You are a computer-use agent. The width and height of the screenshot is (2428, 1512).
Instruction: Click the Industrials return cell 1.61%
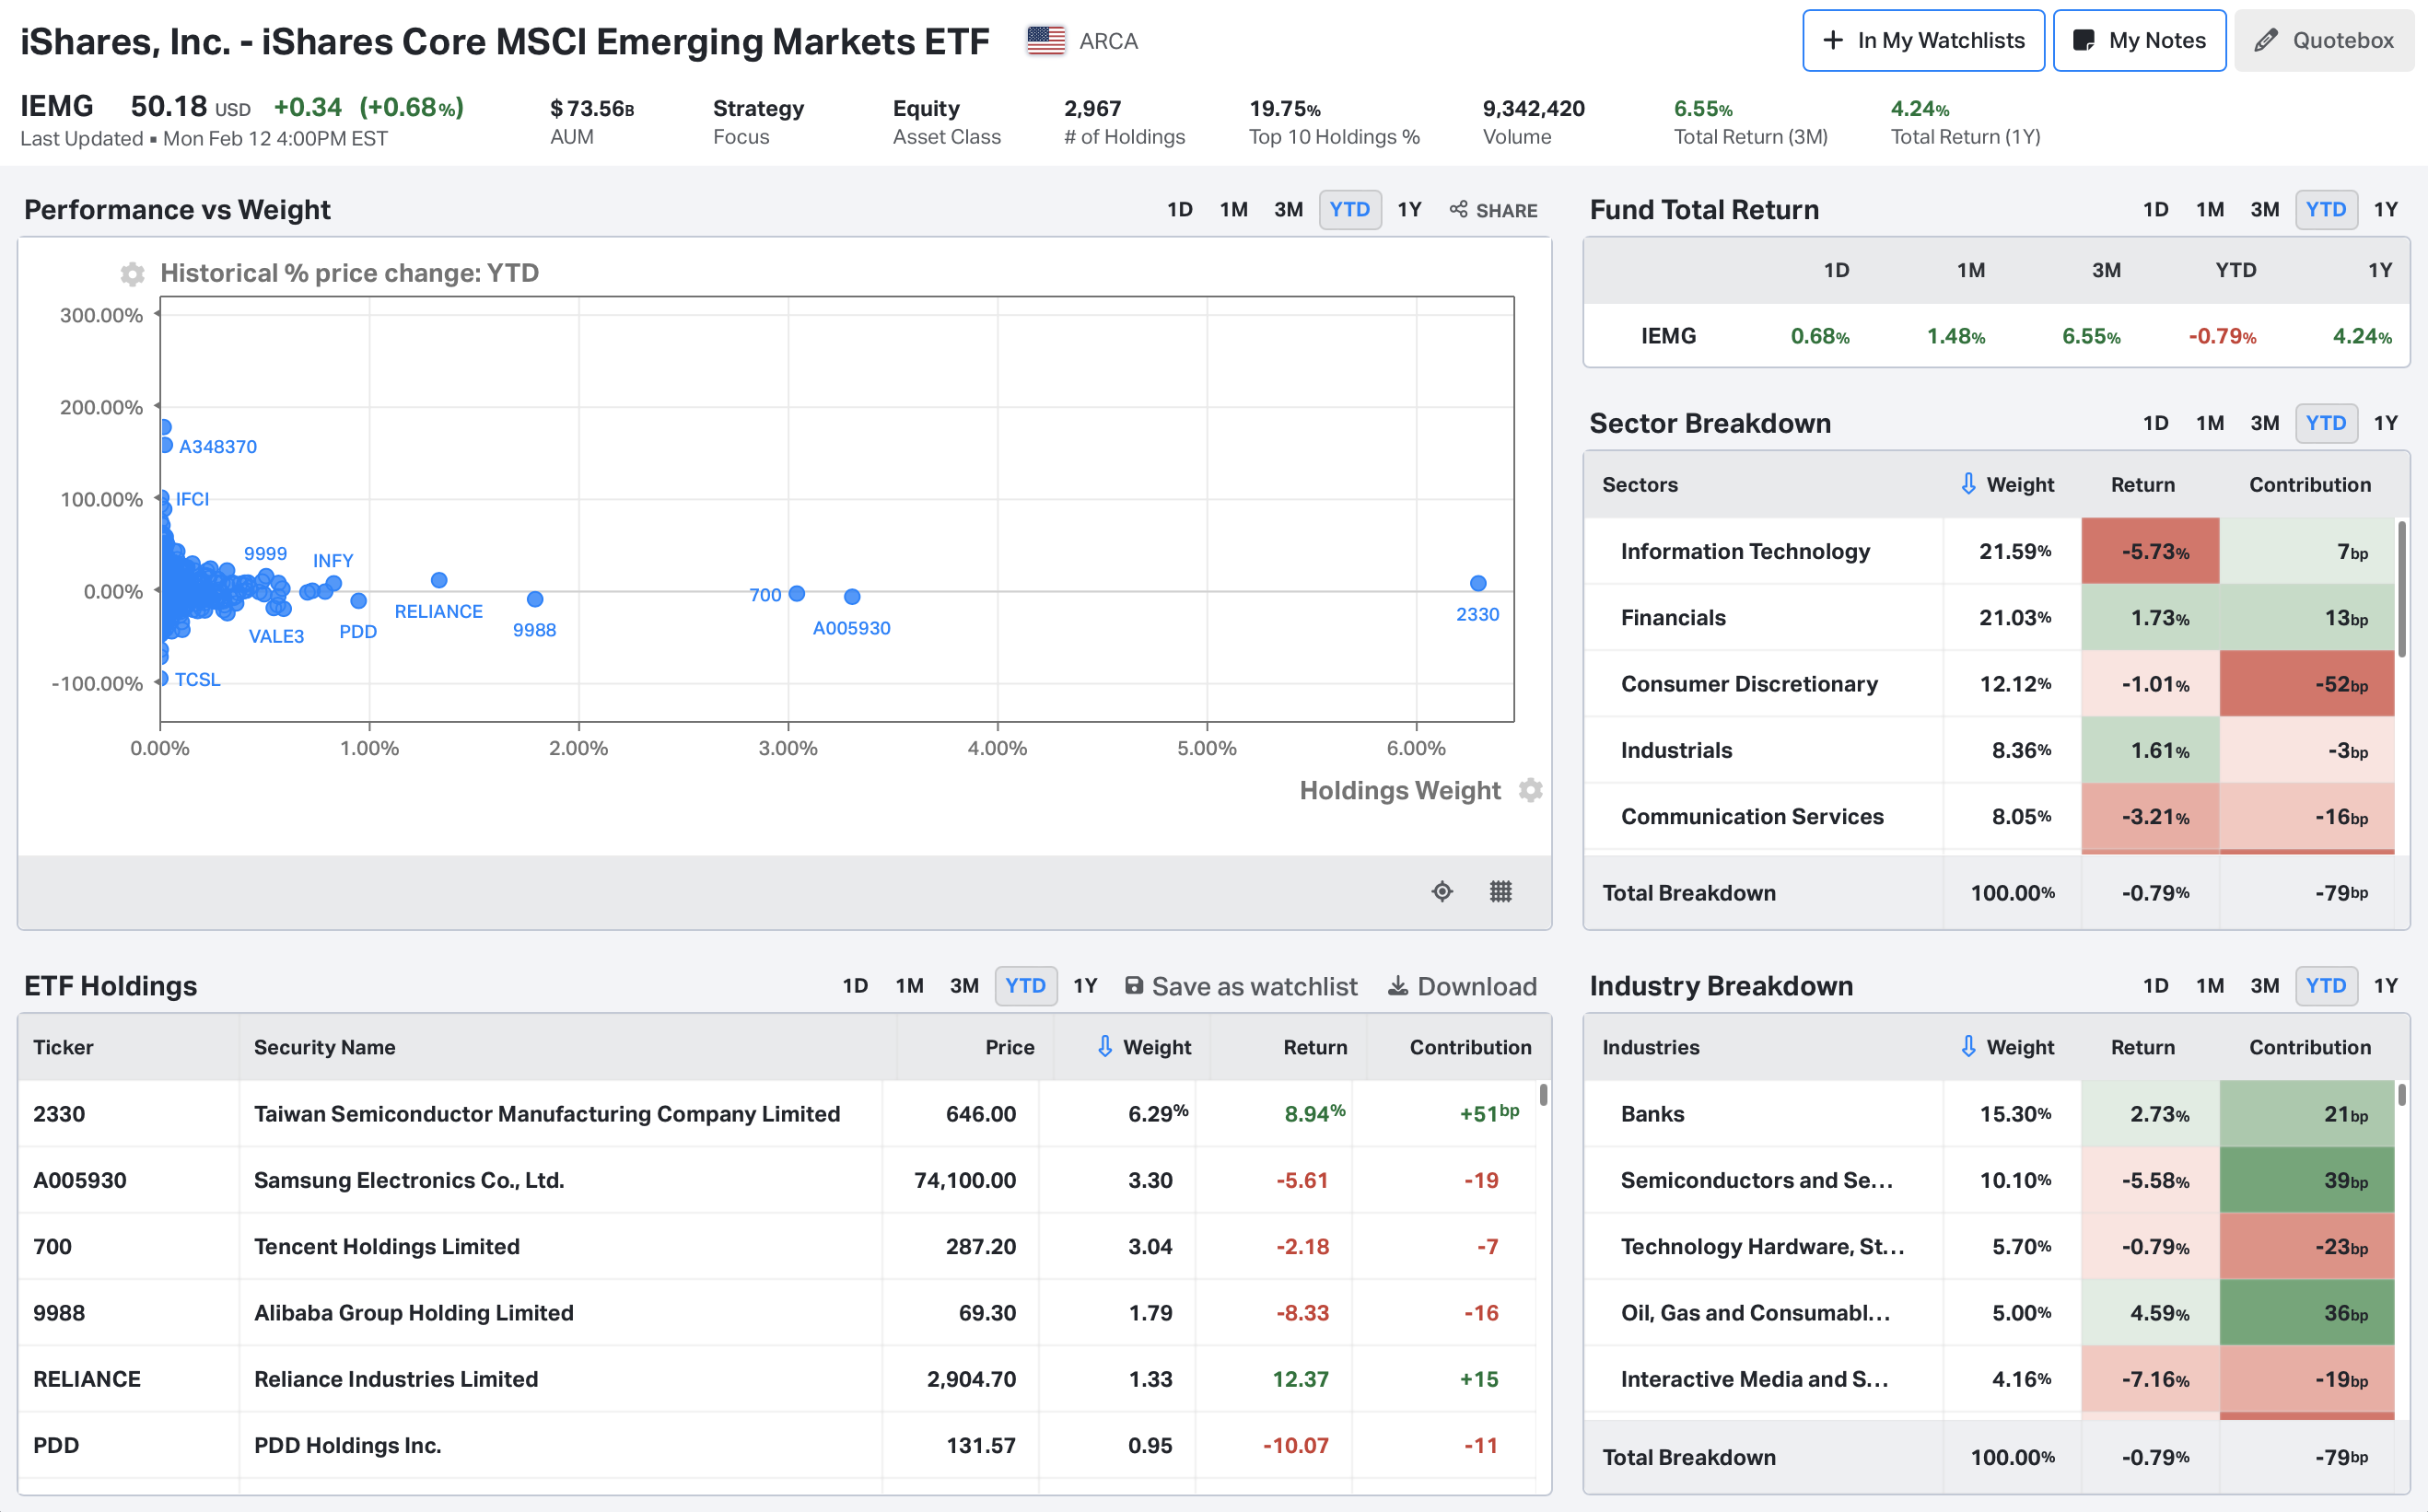click(2150, 750)
